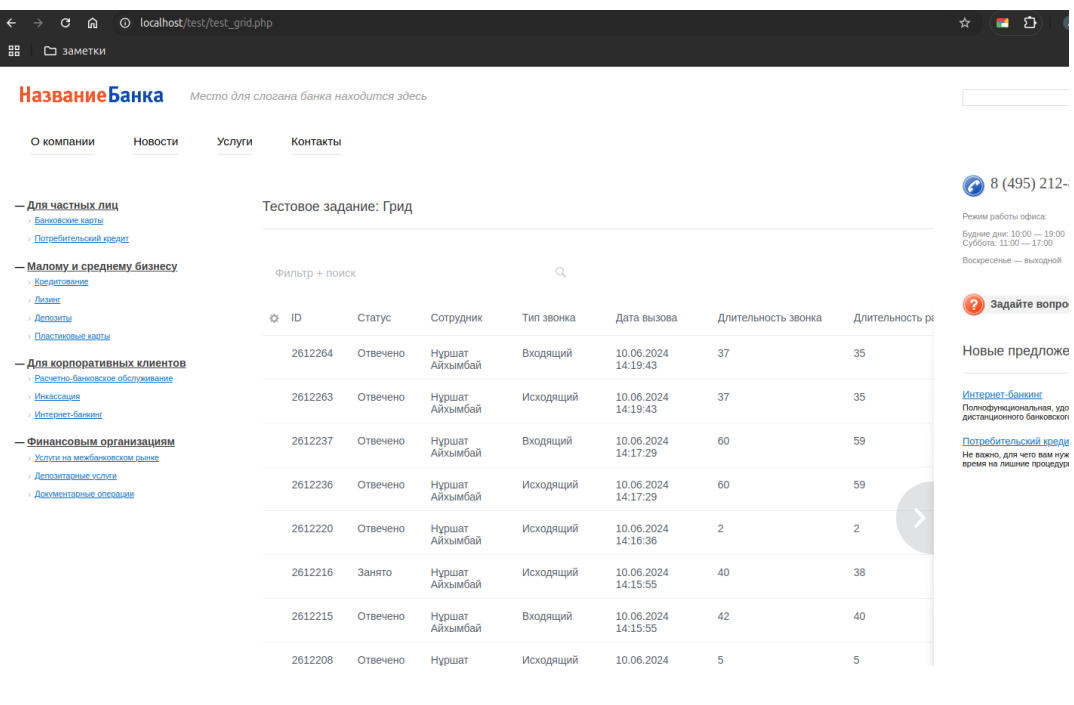Click the grid scroll-right arrow circle

pyautogui.click(x=918, y=518)
